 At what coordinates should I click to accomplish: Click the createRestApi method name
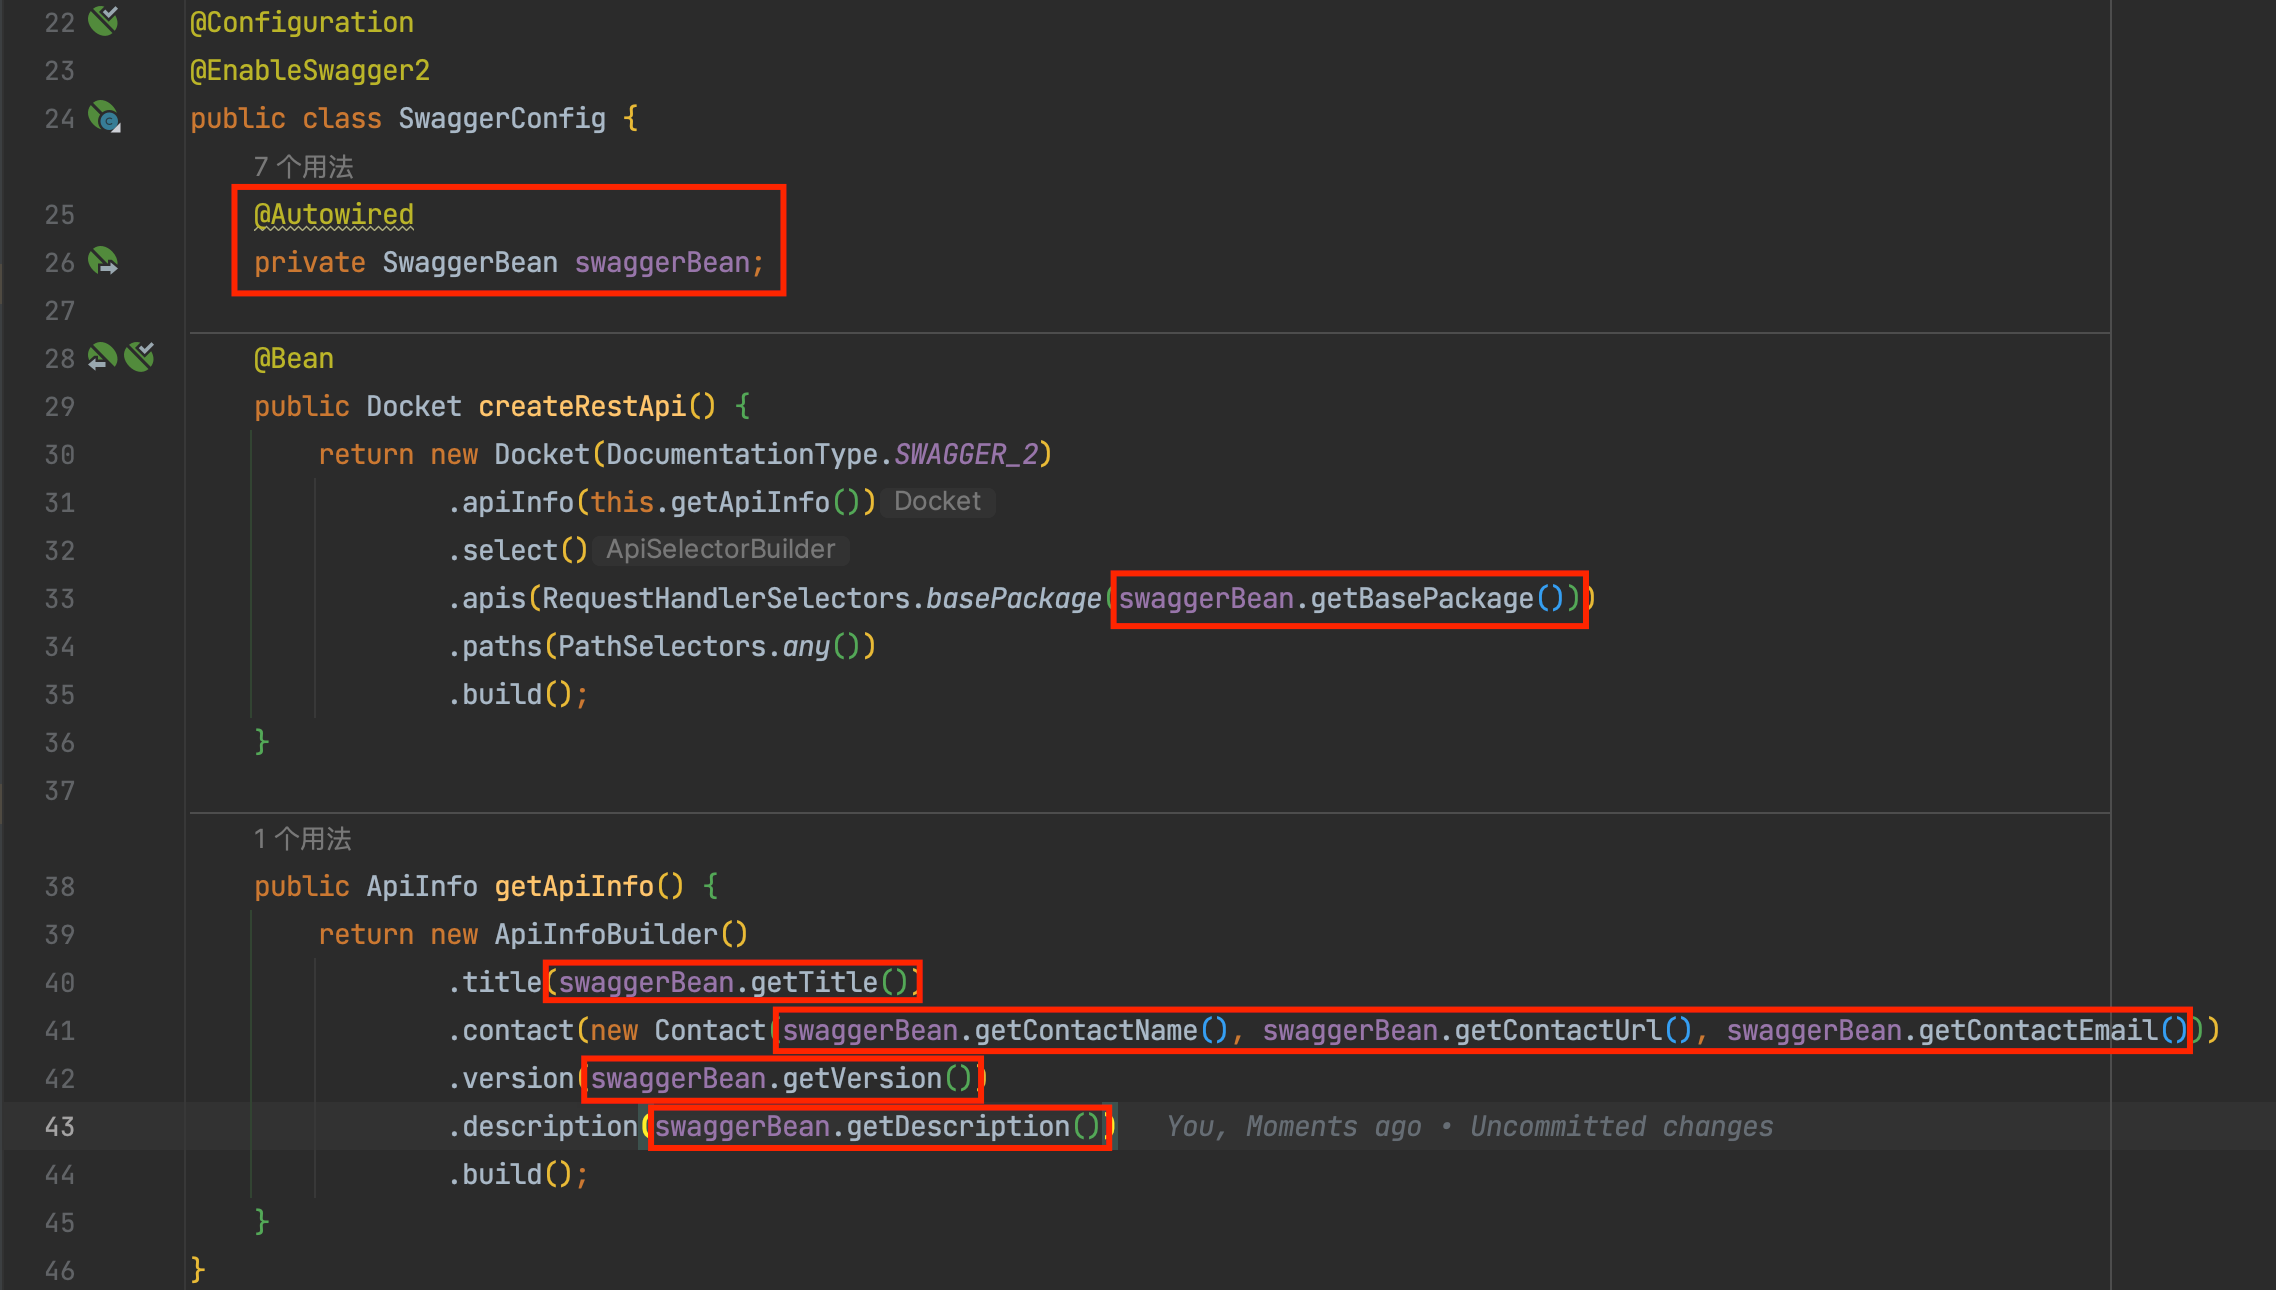point(582,407)
